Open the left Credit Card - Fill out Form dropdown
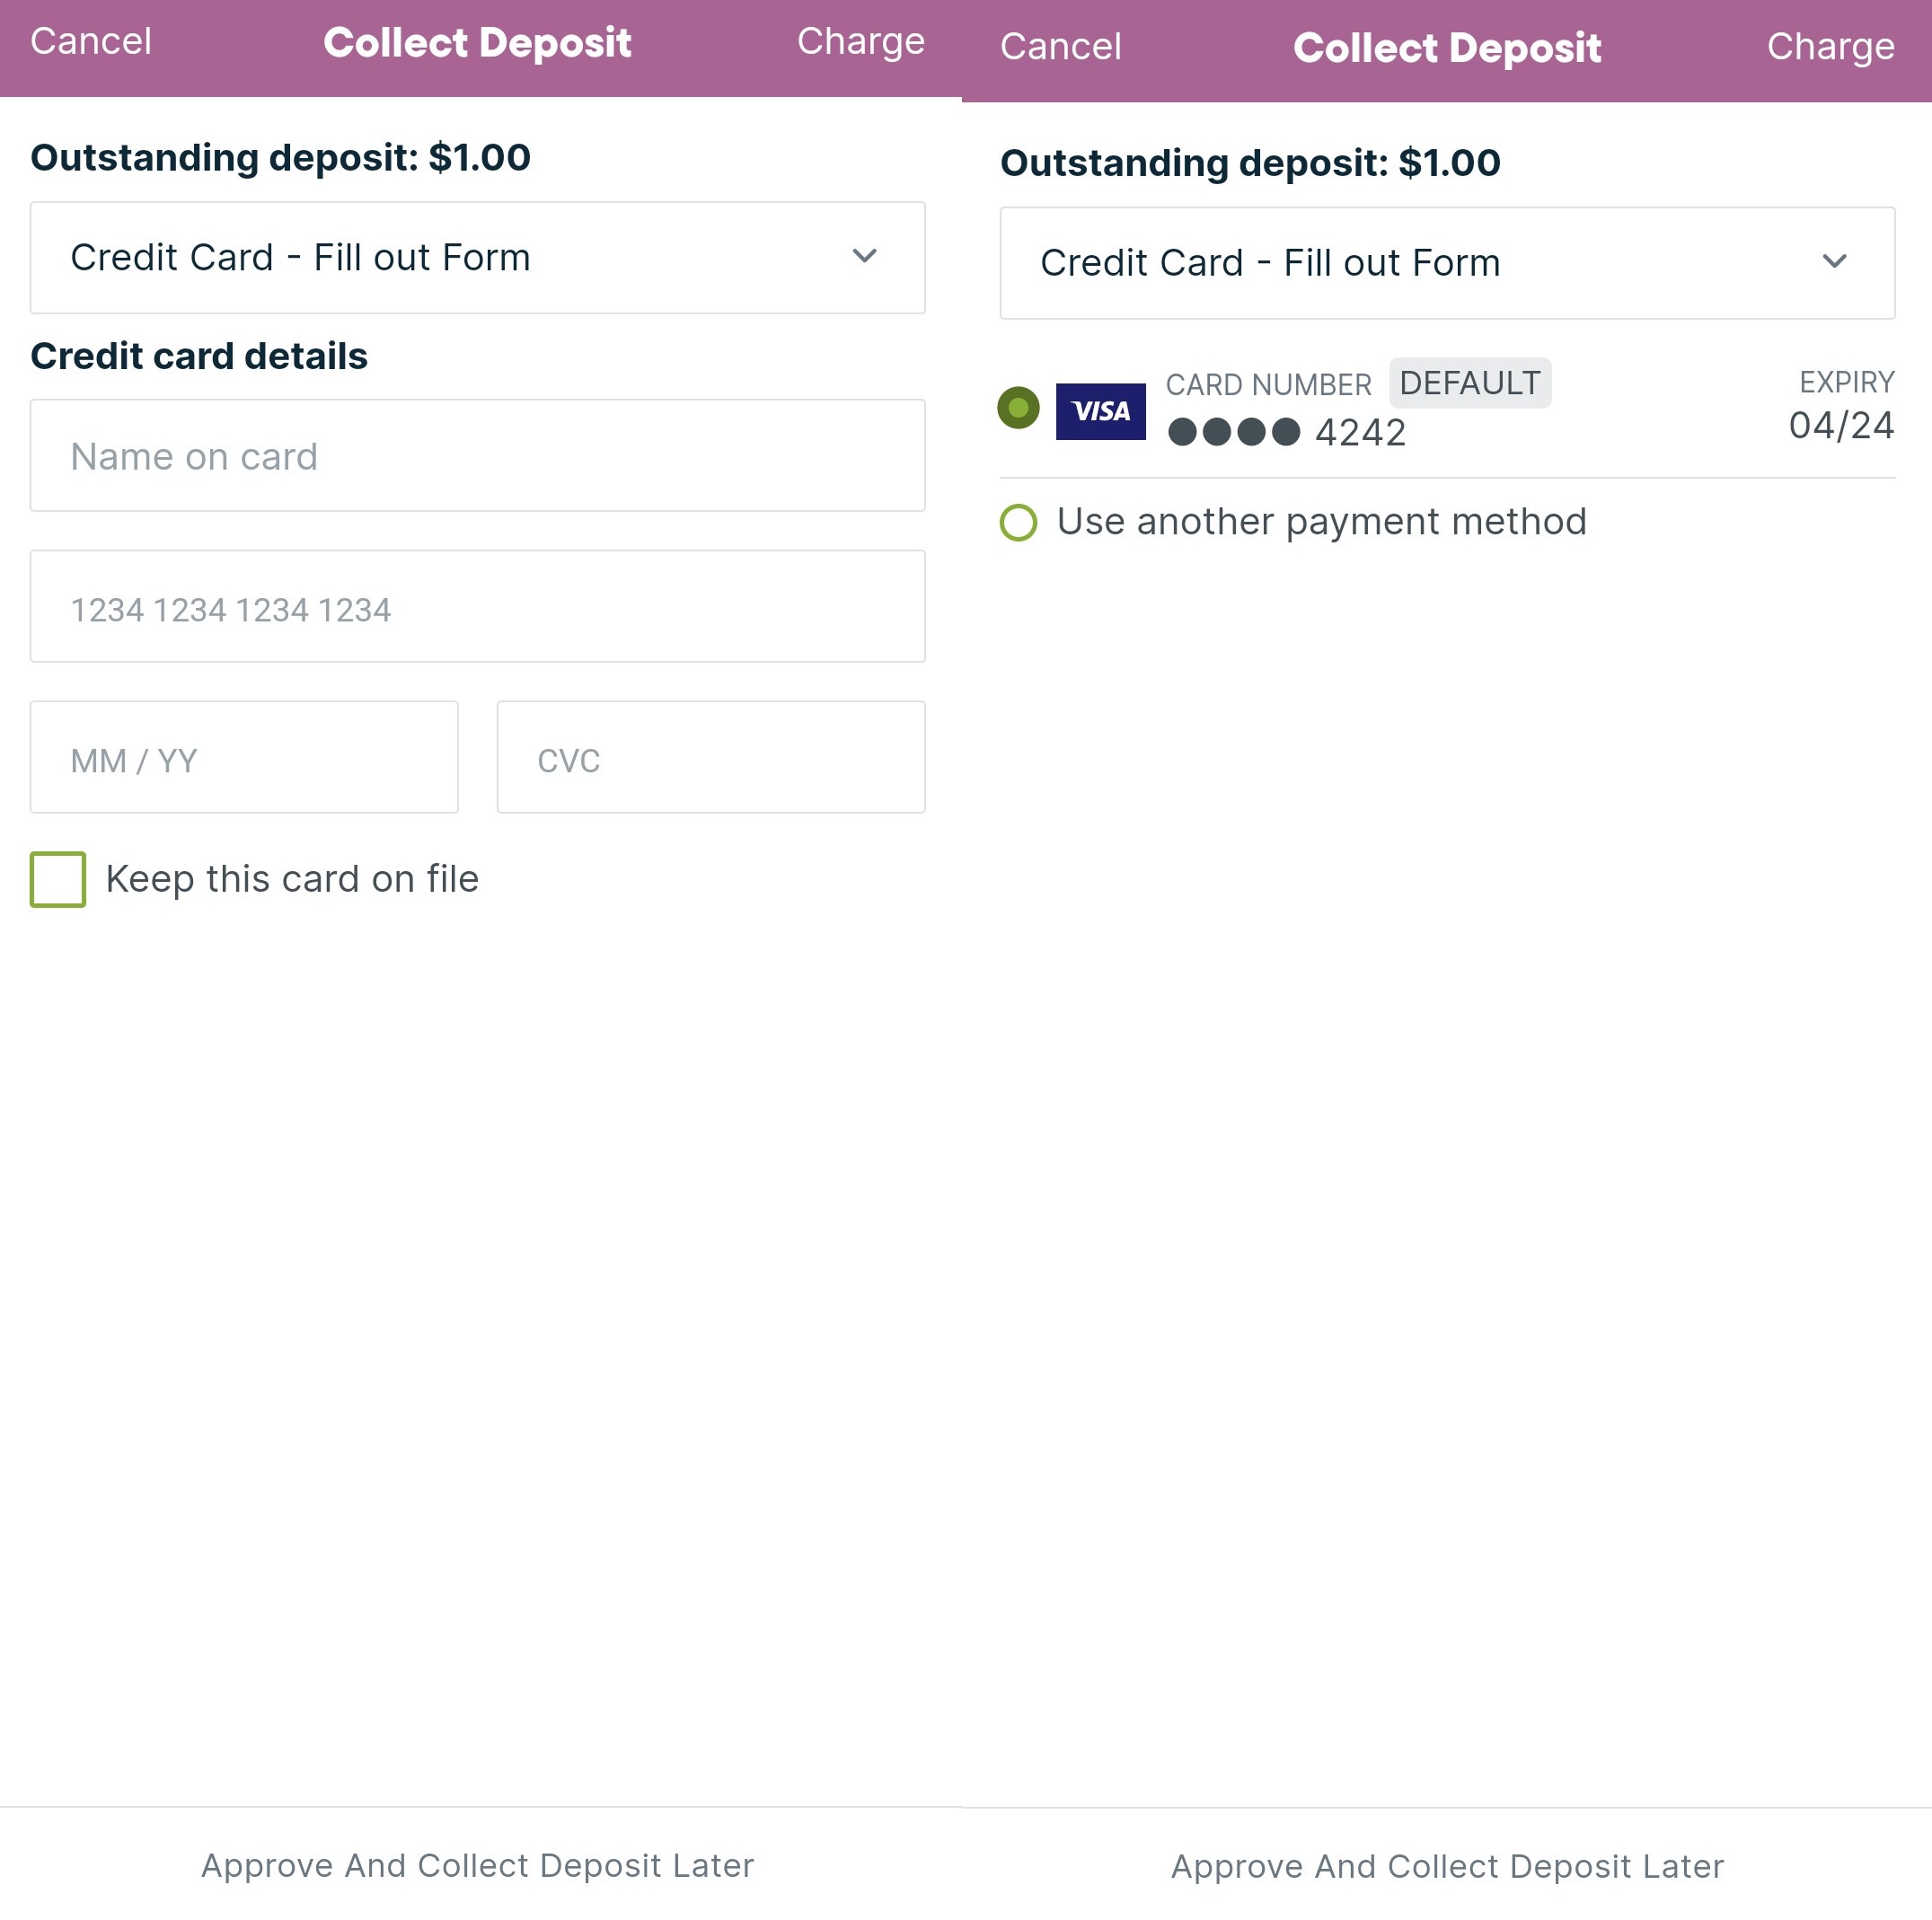 tap(477, 258)
